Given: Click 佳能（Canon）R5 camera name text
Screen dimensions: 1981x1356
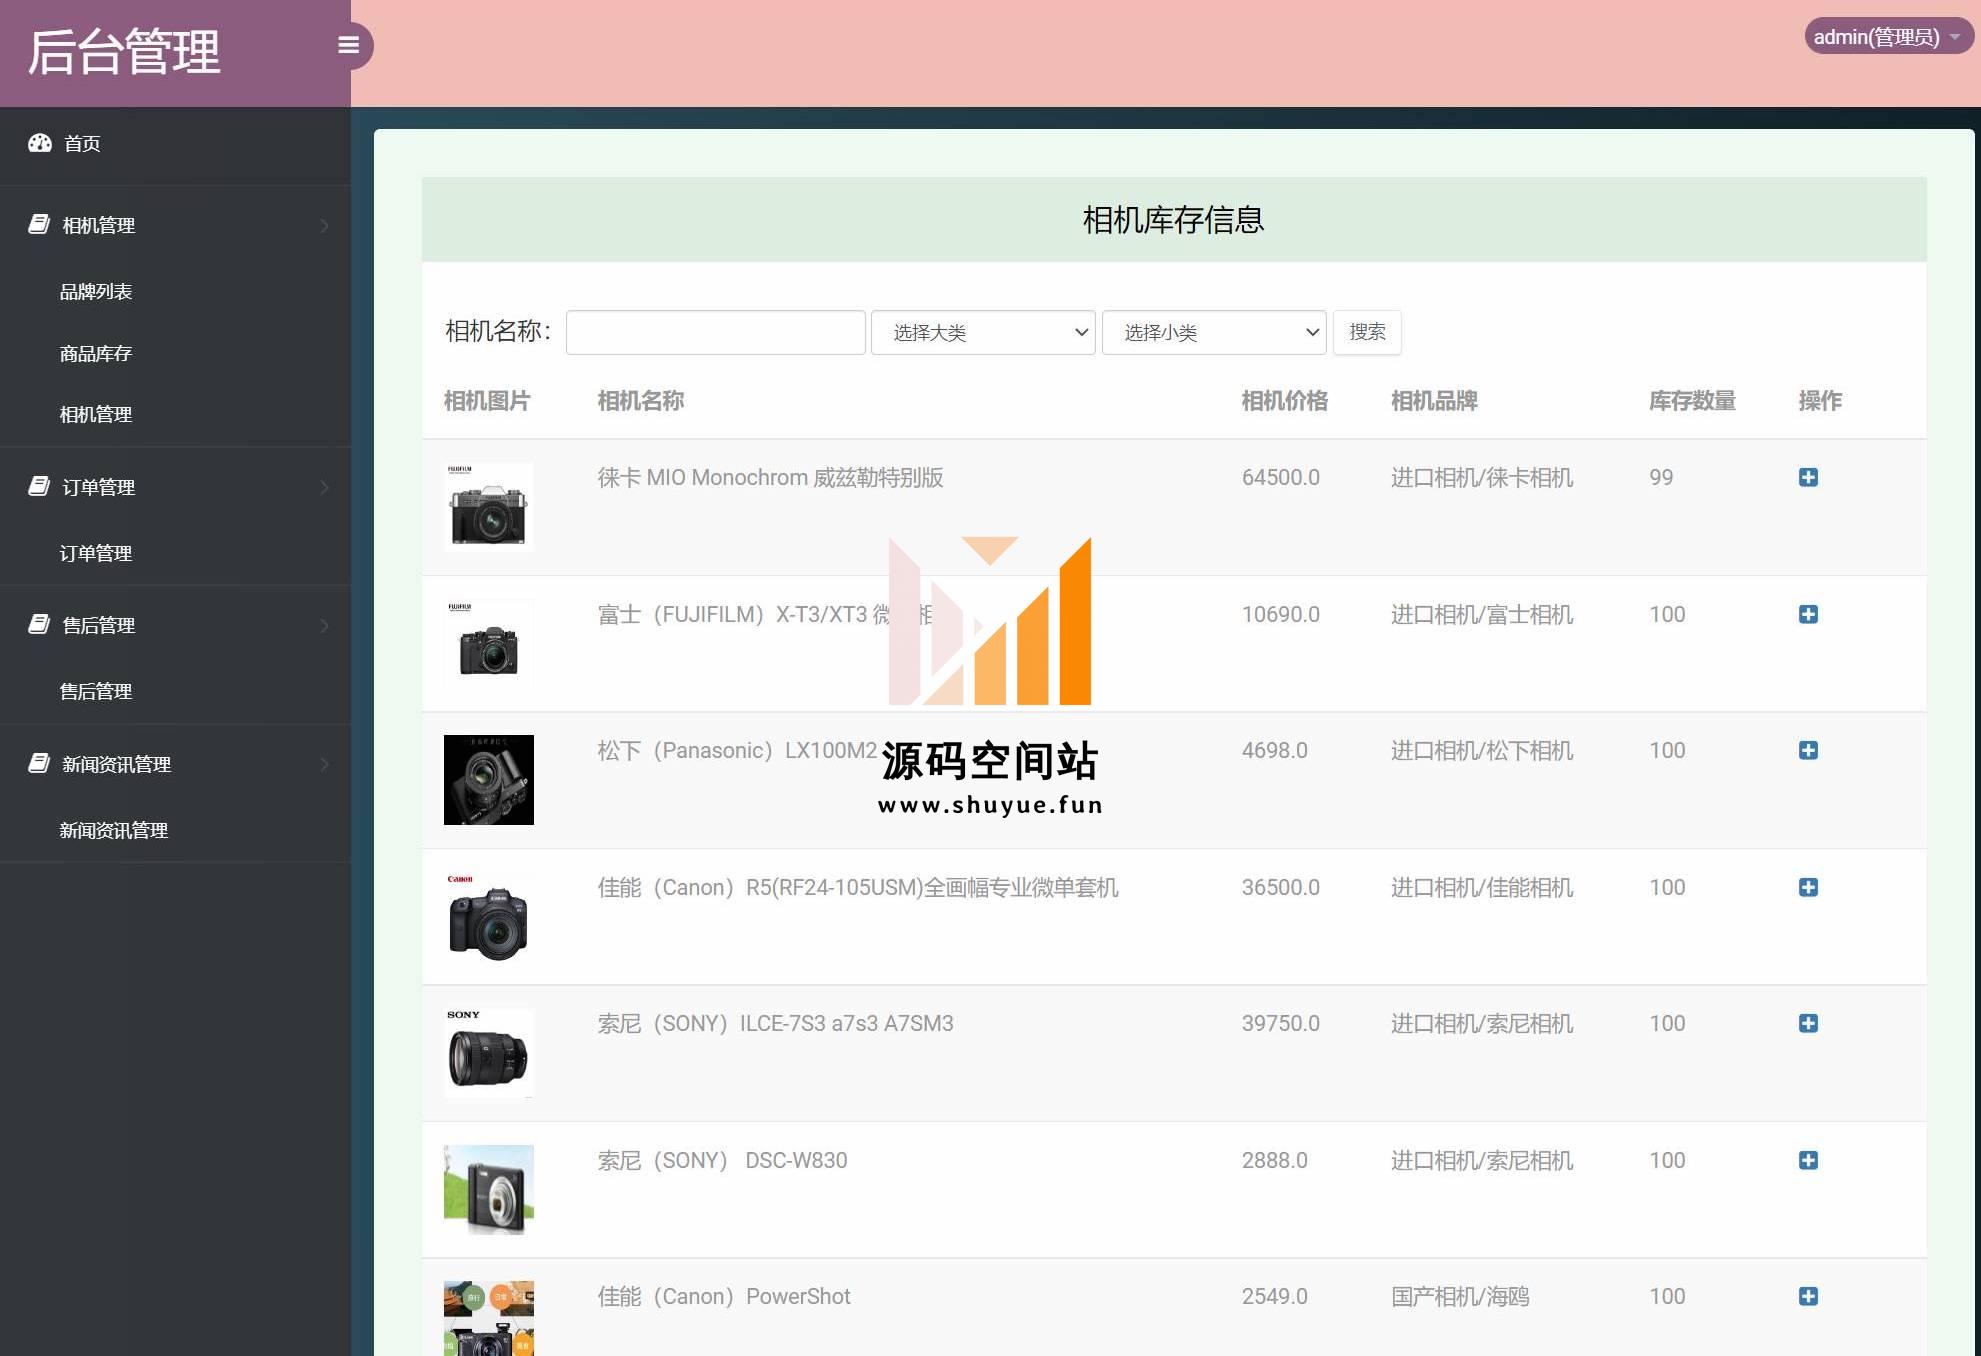Looking at the screenshot, I should (858, 888).
